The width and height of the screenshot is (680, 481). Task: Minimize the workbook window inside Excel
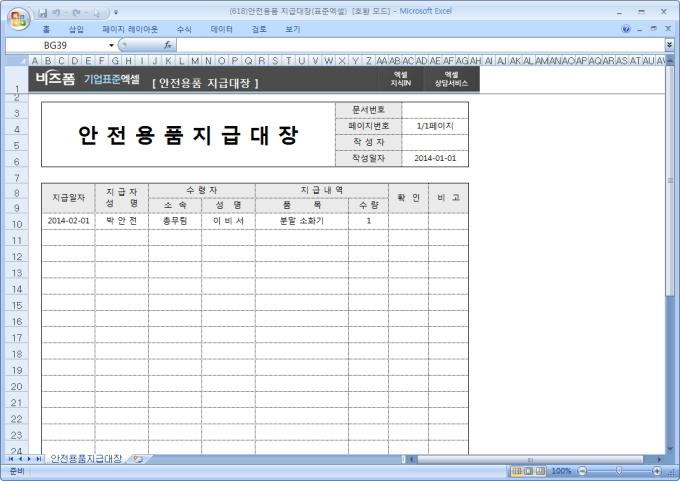click(x=640, y=29)
